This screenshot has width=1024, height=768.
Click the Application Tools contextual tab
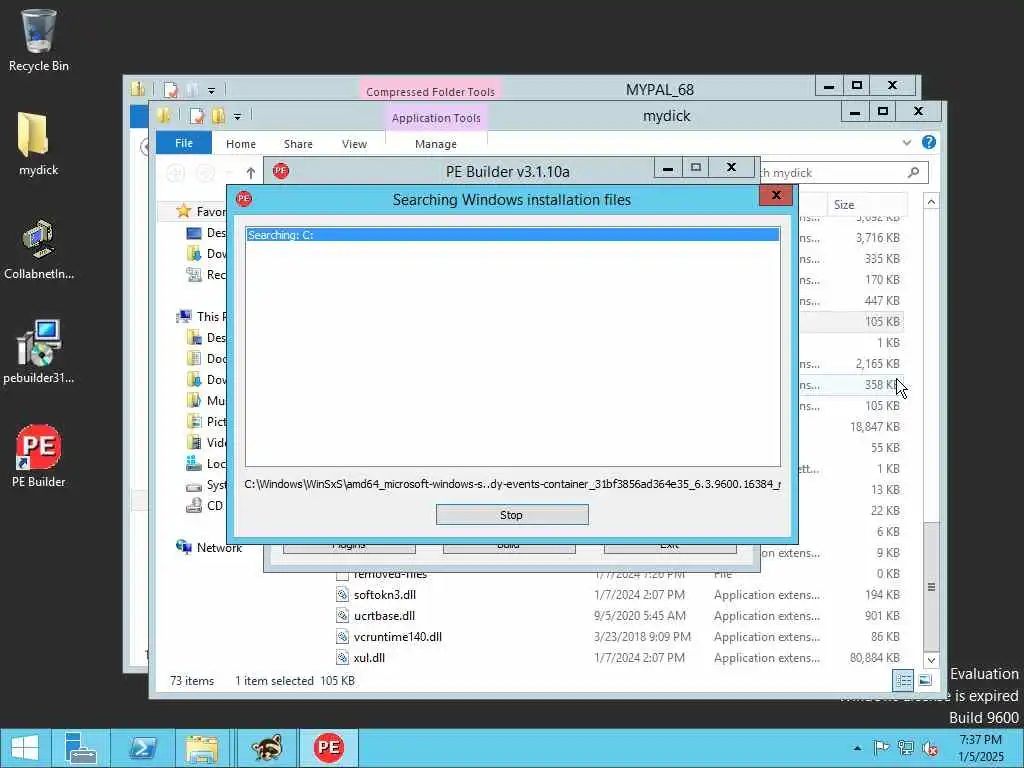point(436,118)
